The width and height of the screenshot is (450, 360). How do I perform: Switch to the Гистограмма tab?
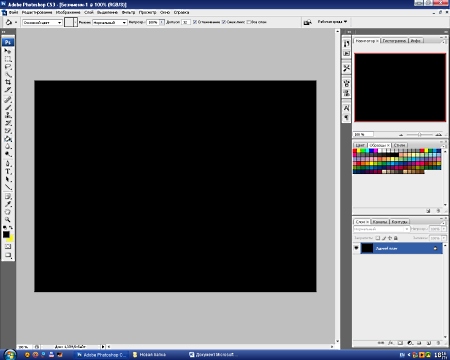click(394, 41)
